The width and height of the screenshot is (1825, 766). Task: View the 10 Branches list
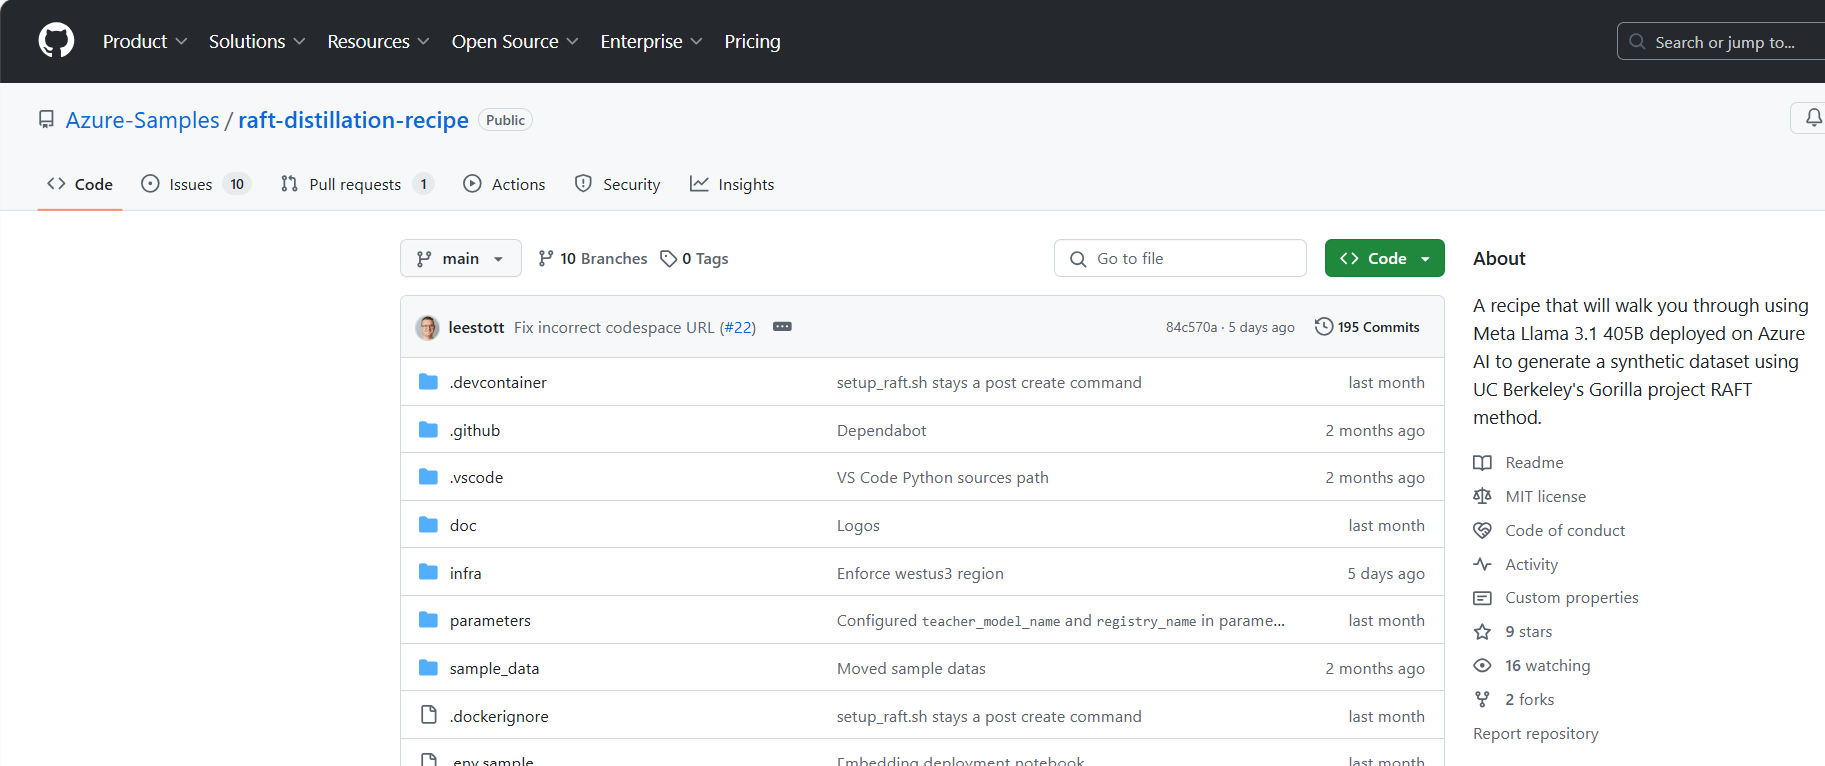[593, 258]
